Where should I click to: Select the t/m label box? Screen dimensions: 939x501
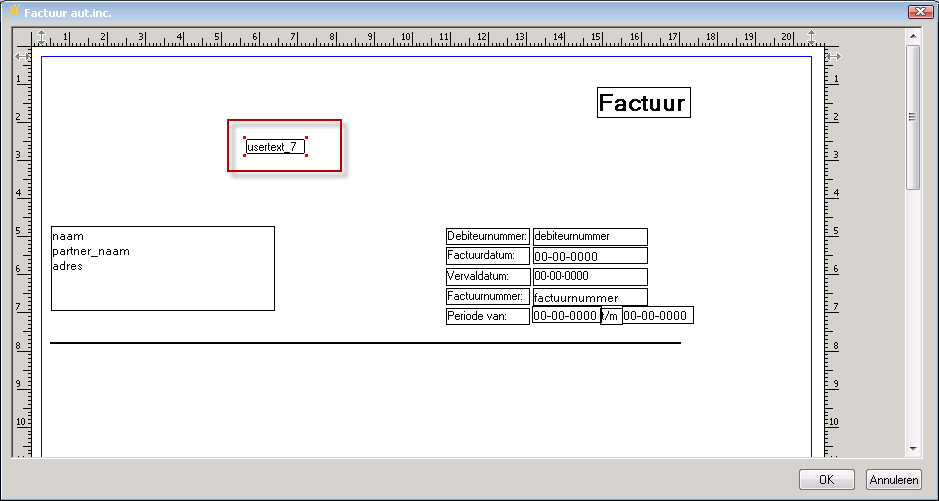coord(610,316)
